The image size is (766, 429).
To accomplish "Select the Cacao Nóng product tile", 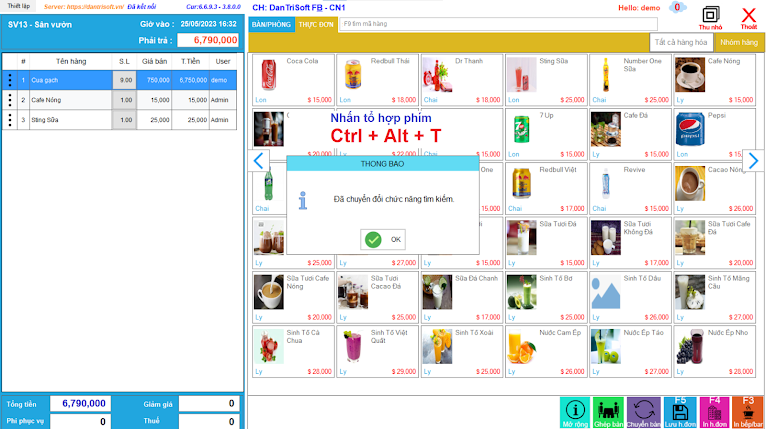I will pos(714,189).
